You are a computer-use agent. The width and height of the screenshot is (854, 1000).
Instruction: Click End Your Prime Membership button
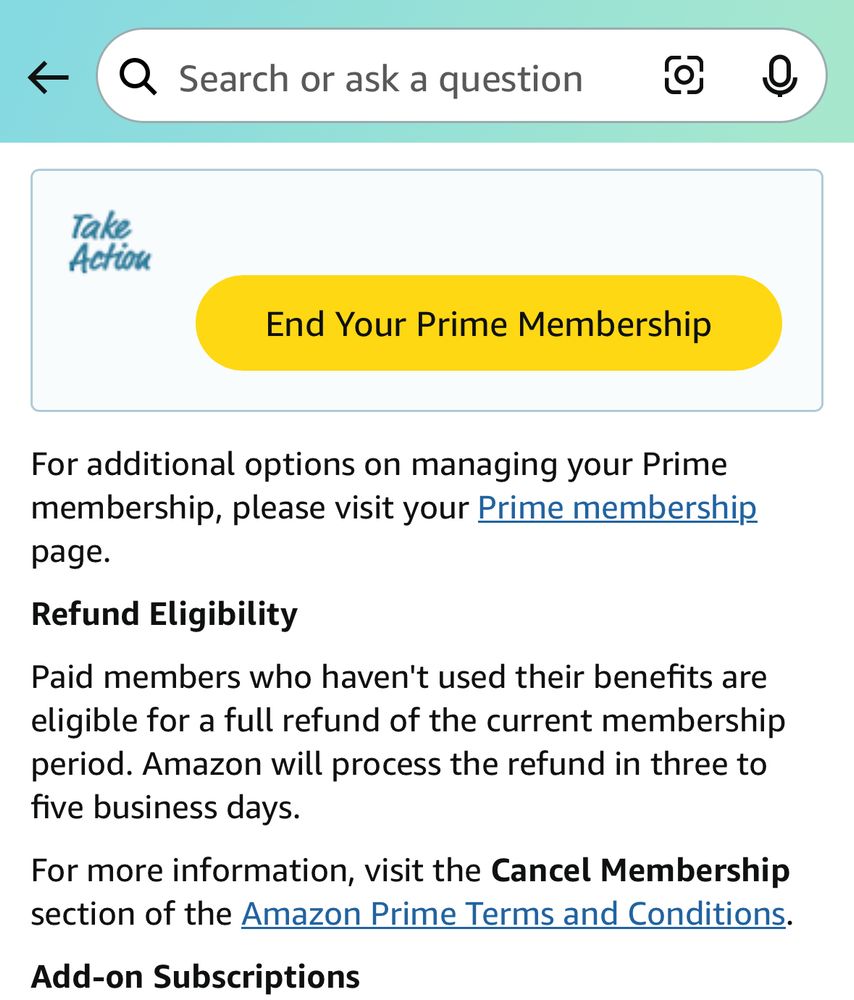pyautogui.click(x=489, y=323)
